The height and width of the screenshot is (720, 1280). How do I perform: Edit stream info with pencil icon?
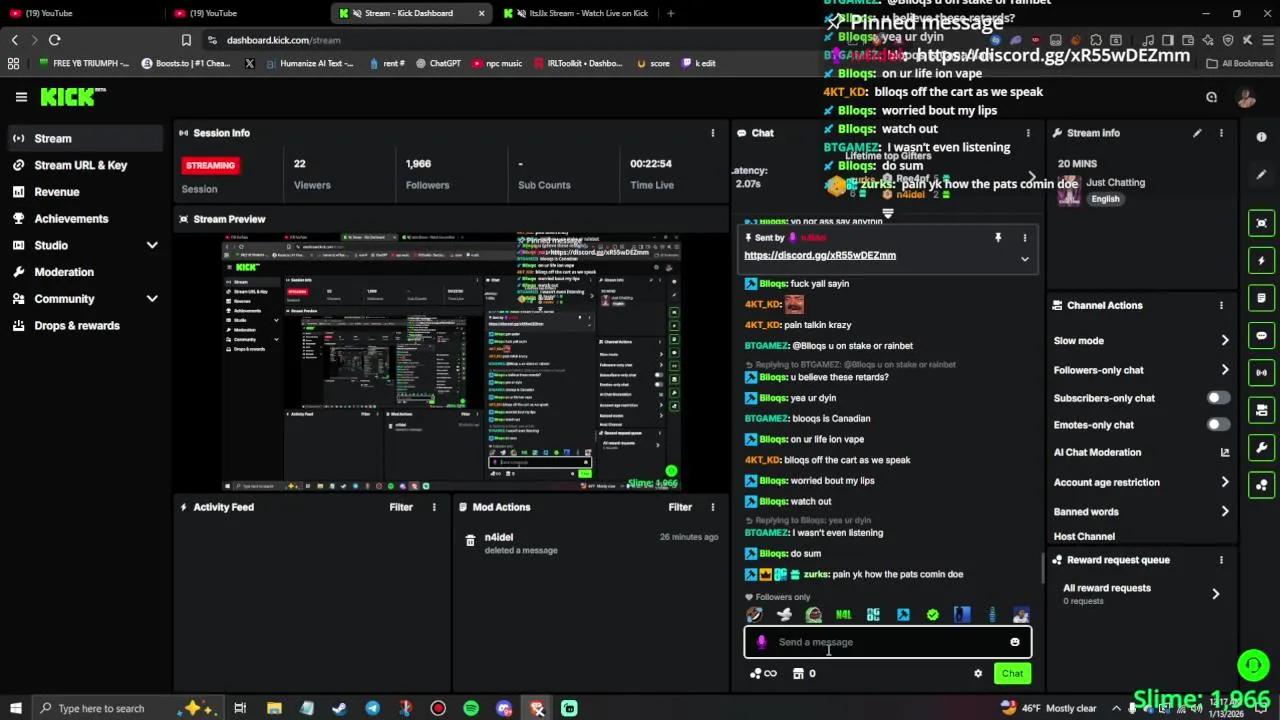(x=1197, y=133)
